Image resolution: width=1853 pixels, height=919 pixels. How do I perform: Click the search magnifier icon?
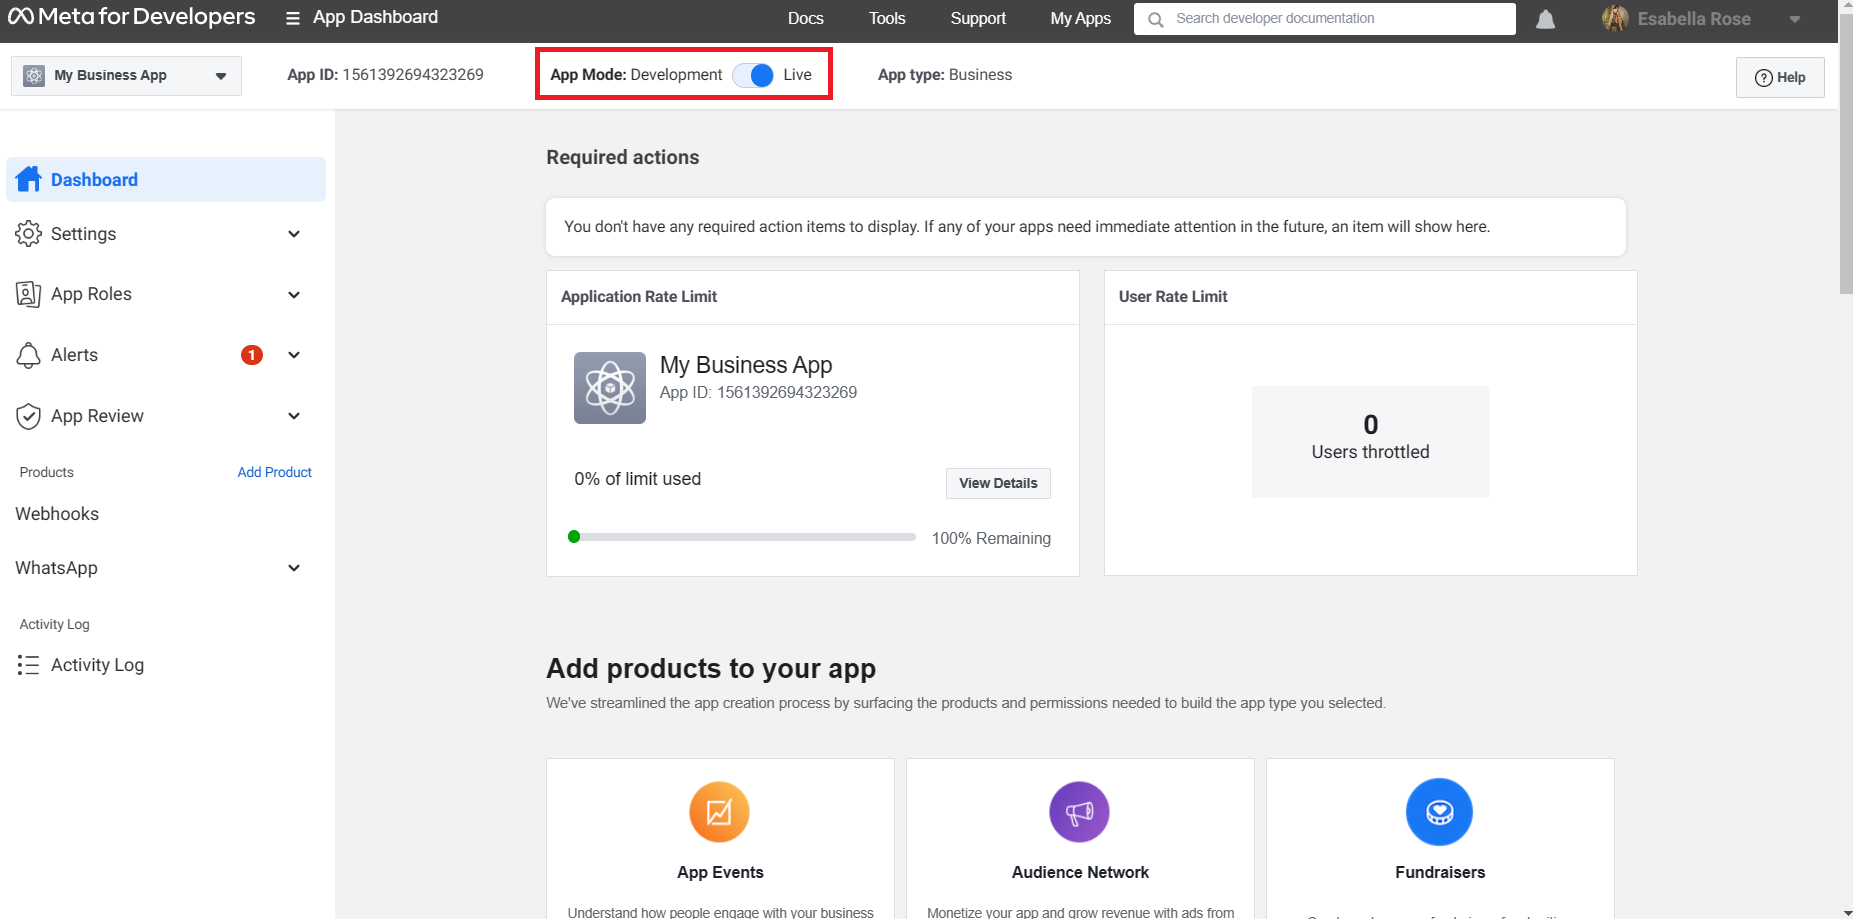coord(1156,19)
